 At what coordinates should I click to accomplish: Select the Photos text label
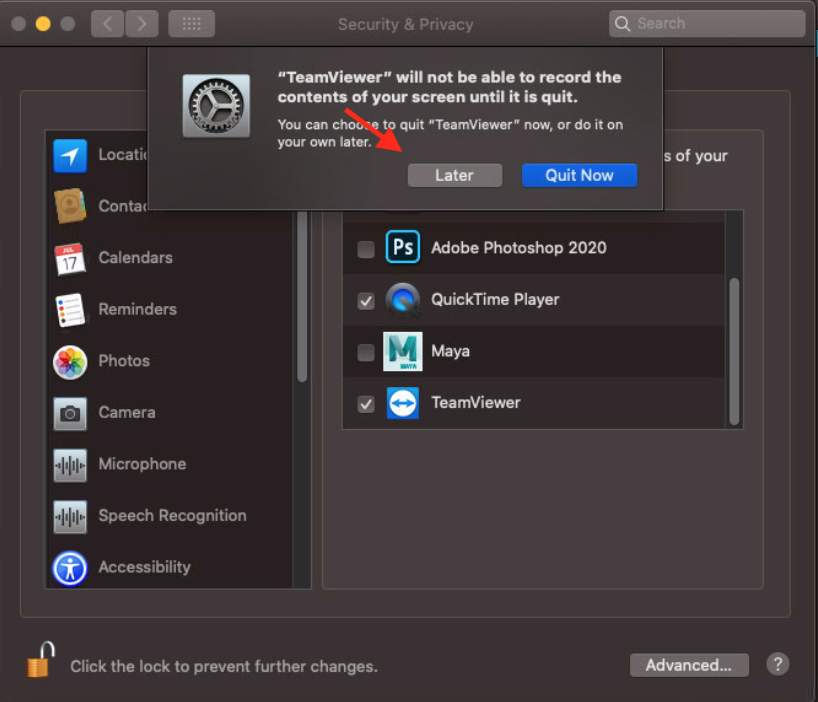coord(124,361)
